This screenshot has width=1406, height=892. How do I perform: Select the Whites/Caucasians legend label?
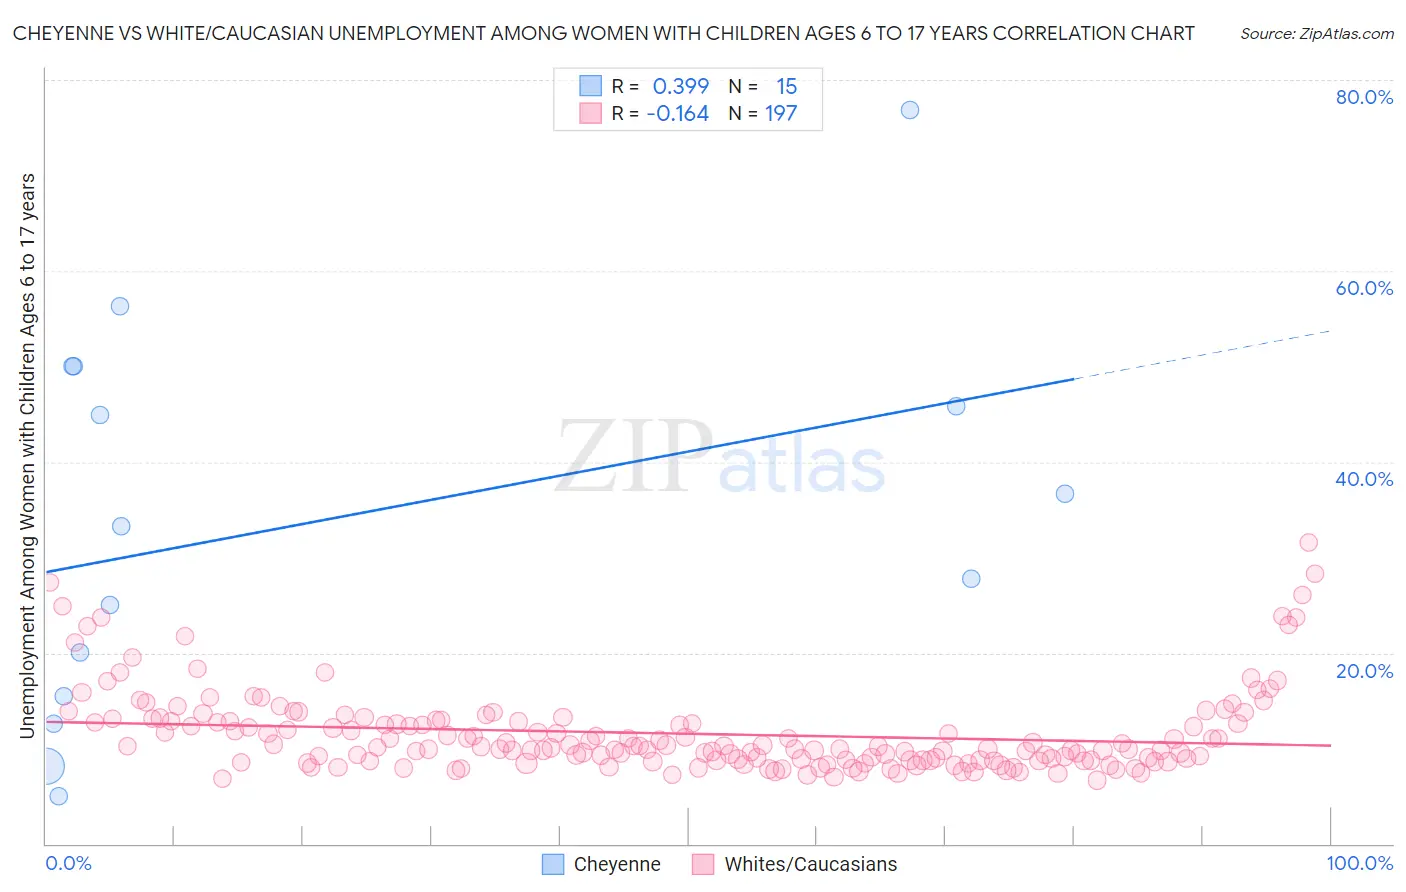(x=811, y=864)
